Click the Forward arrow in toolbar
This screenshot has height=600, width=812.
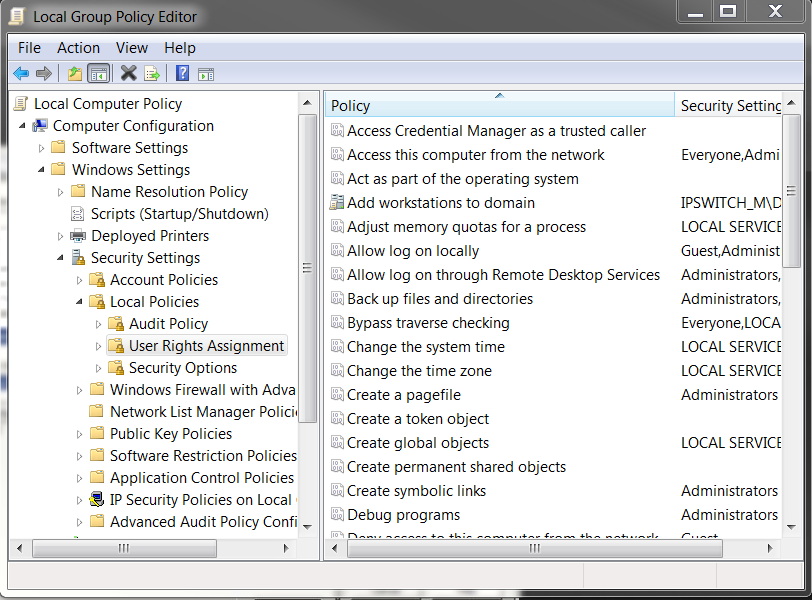(44, 74)
